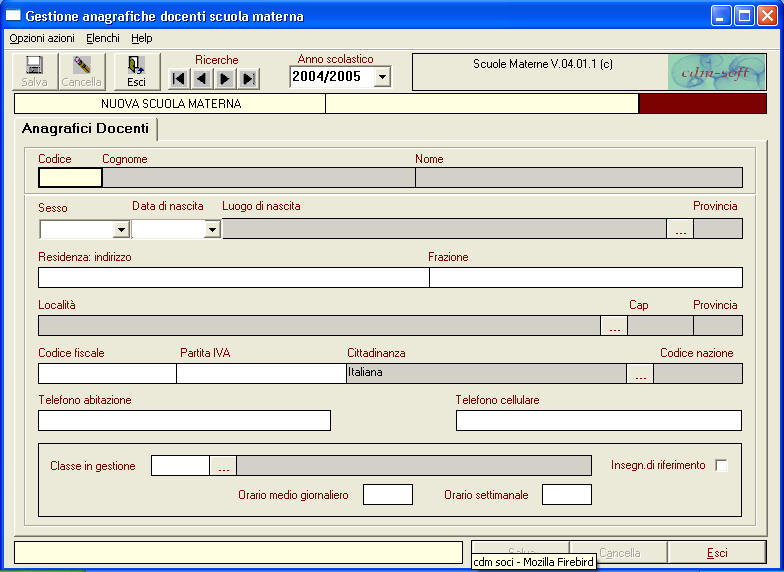
Task: Click the Residenza: indirizzo field
Action: pos(234,278)
